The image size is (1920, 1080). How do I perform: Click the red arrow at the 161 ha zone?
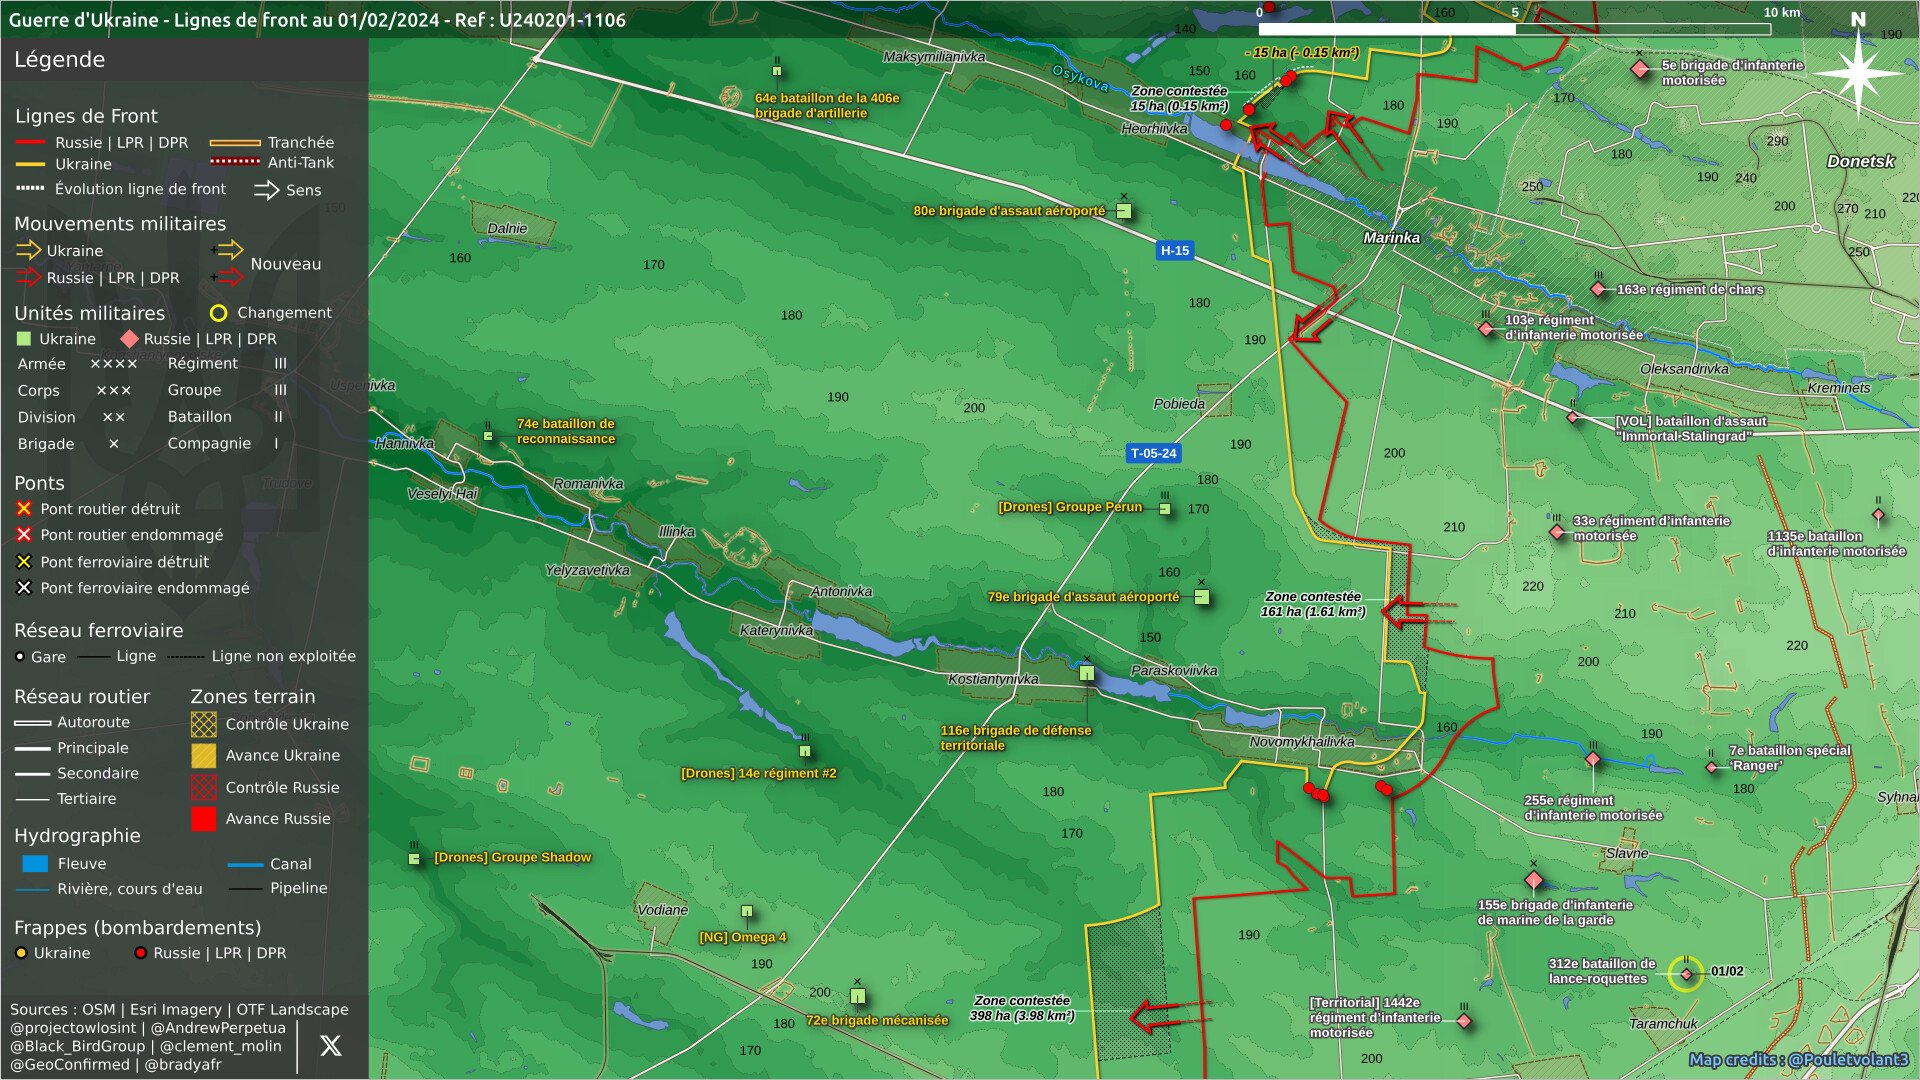[1418, 610]
